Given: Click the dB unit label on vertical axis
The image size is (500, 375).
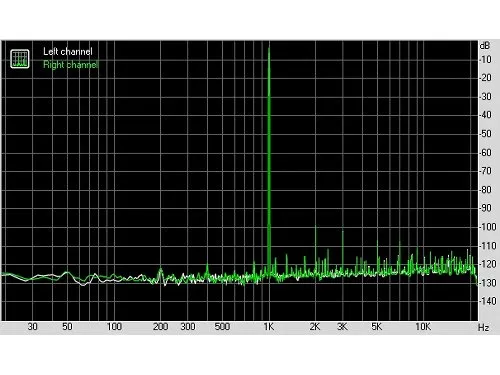Looking at the screenshot, I should point(485,45).
